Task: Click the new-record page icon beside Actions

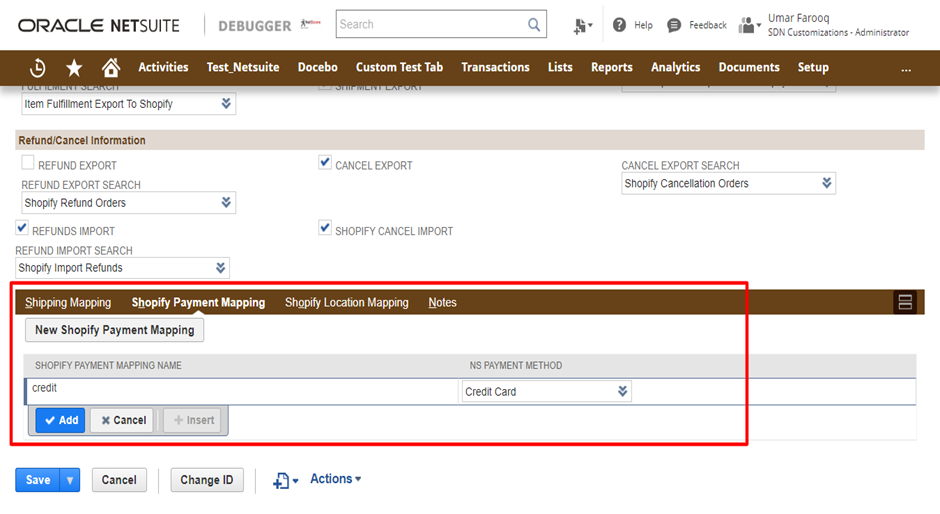Action: pos(285,480)
